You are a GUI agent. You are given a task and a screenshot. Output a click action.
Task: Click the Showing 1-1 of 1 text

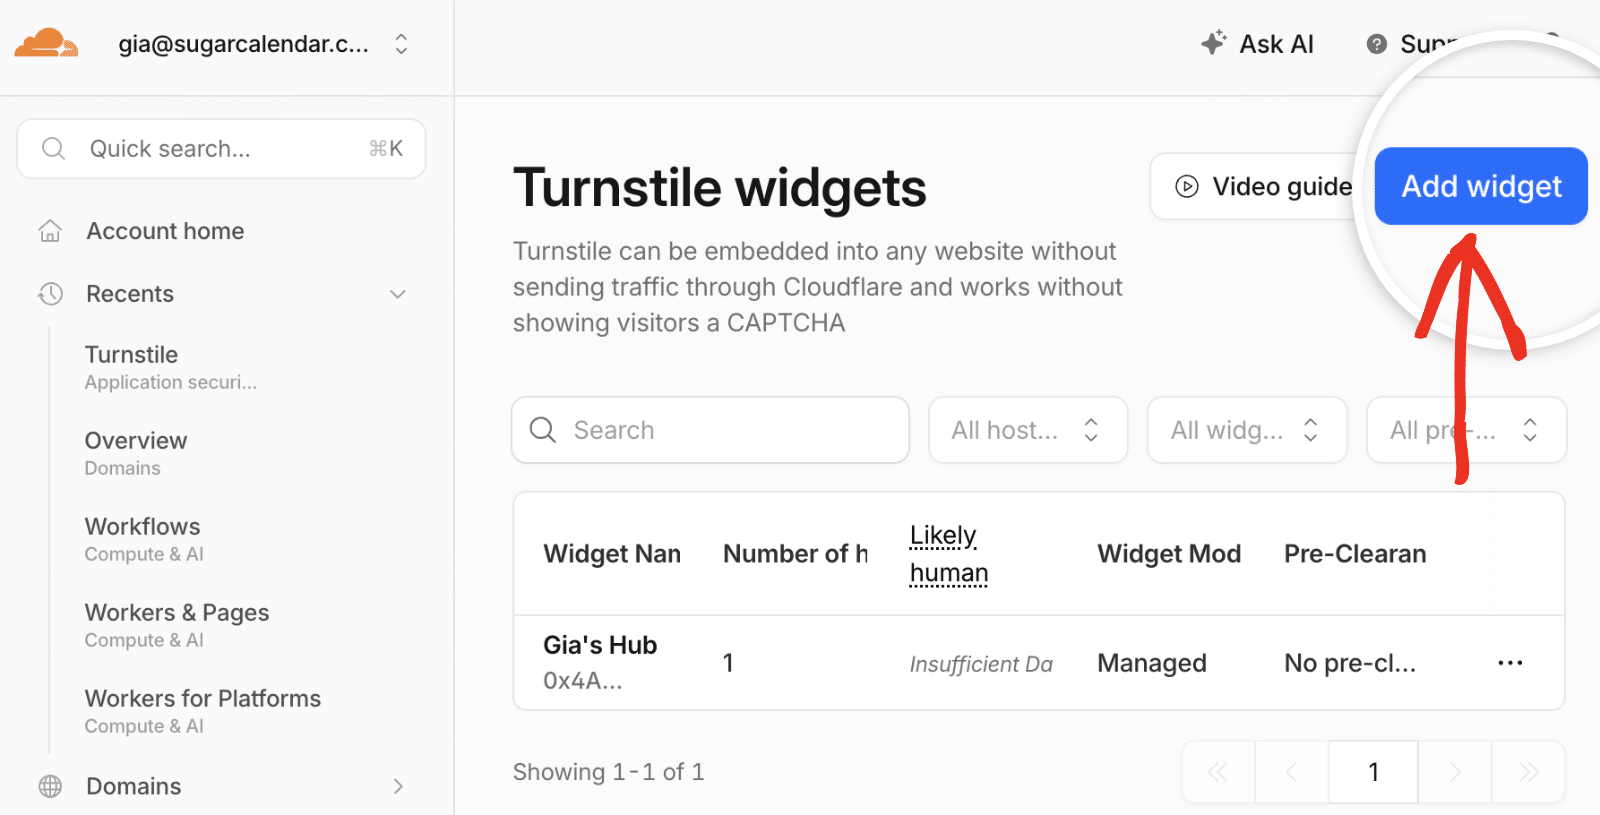coord(608,772)
